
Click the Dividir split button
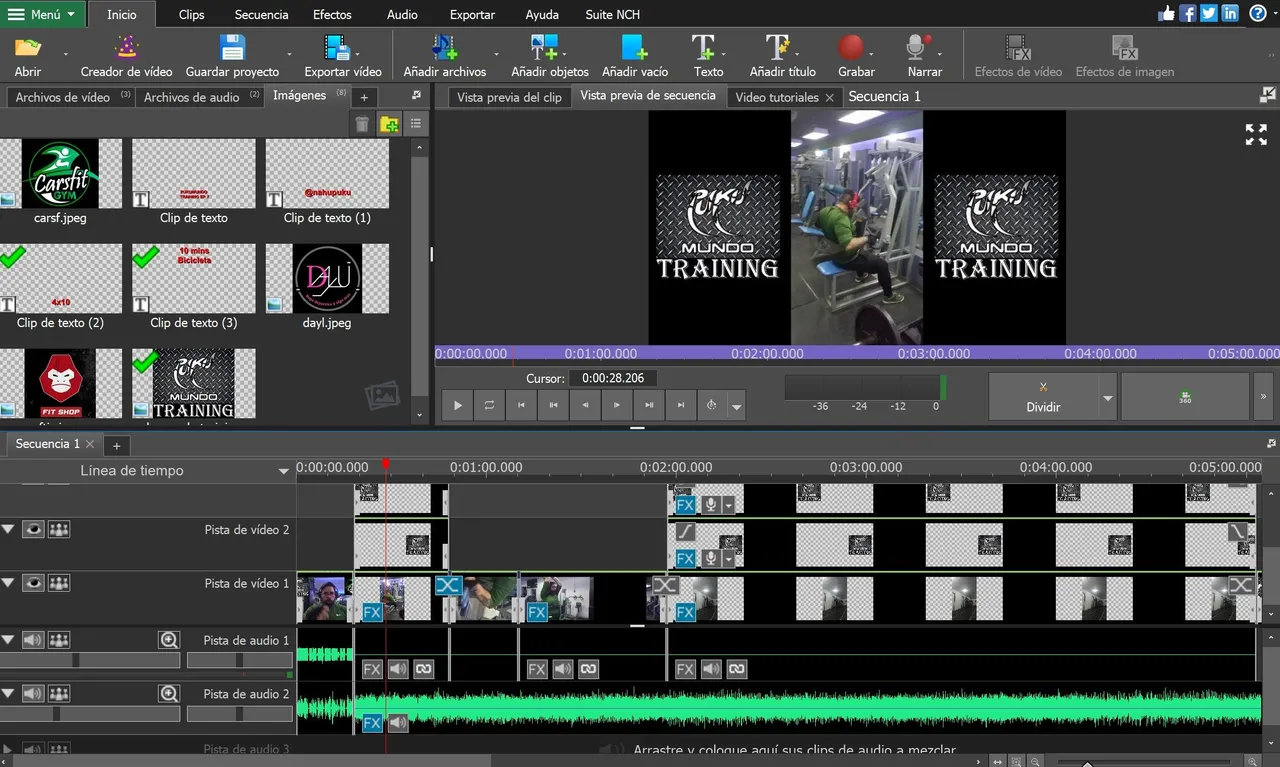click(1042, 397)
